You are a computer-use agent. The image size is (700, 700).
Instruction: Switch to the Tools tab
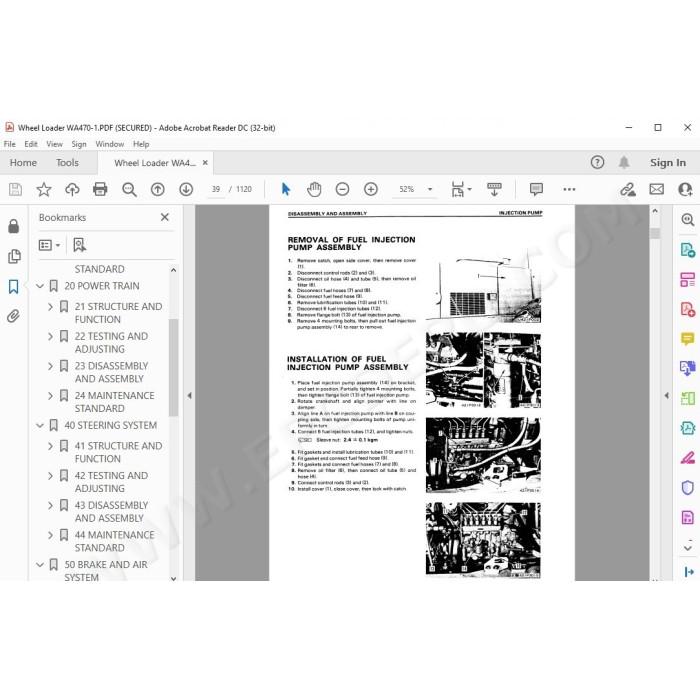point(67,162)
